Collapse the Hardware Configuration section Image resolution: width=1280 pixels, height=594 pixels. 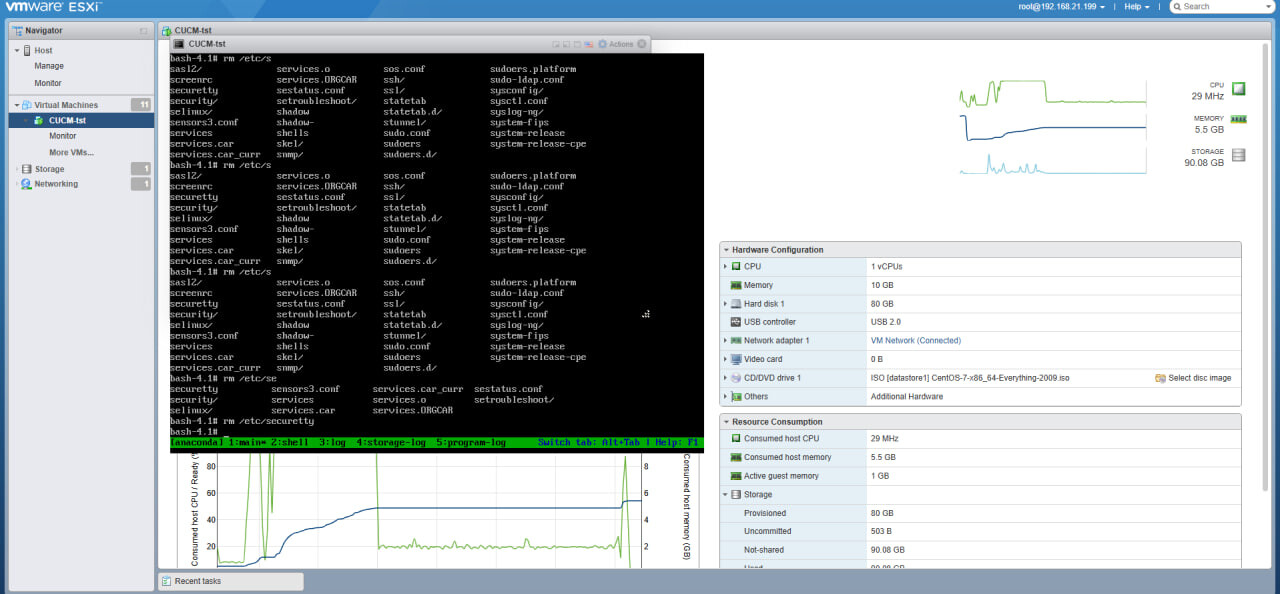pos(726,250)
